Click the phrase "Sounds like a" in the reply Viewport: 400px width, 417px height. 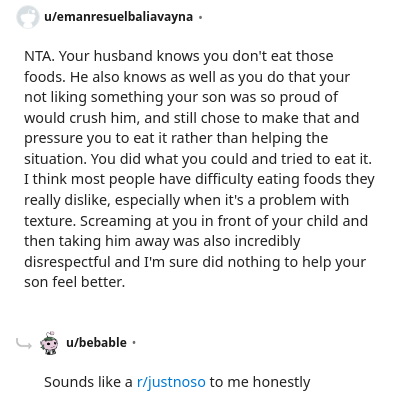[x=88, y=382]
